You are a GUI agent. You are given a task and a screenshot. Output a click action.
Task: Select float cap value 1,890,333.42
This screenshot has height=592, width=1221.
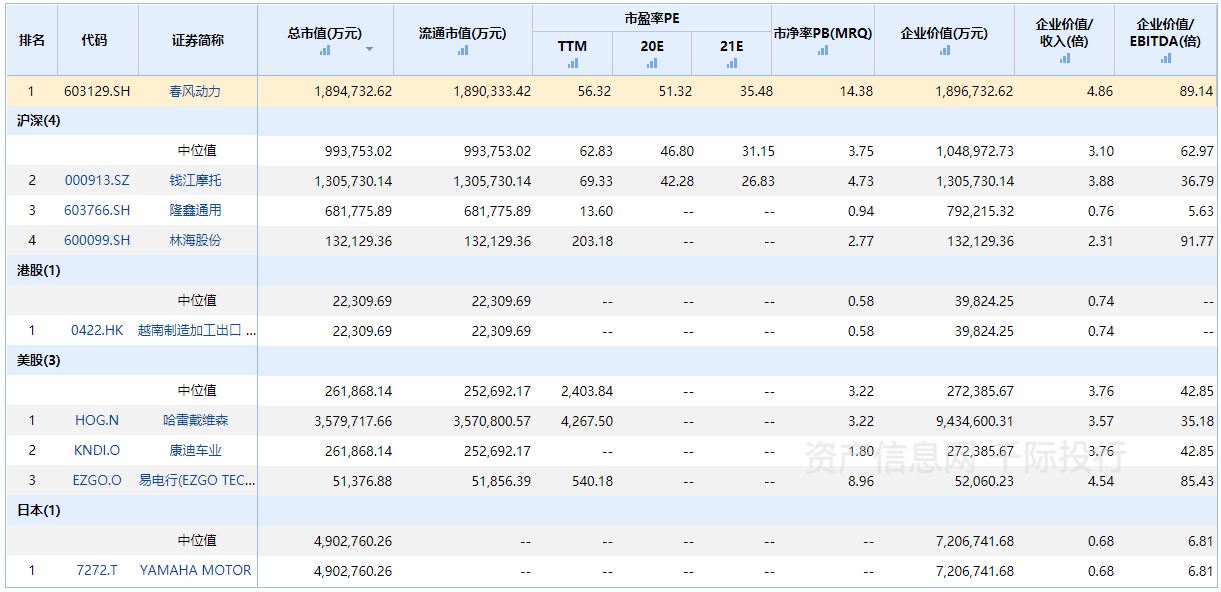coord(492,91)
